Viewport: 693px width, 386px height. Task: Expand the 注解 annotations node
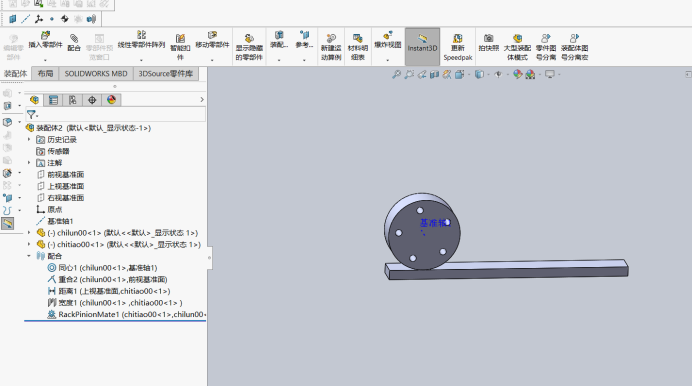[x=29, y=163]
